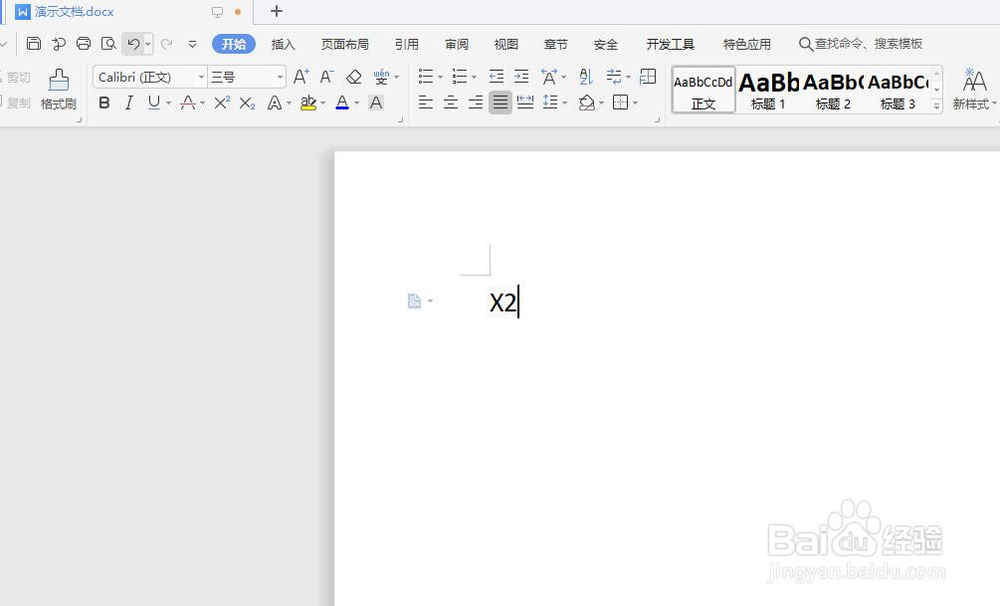Increase font size with A+ icon
The image size is (1000, 606).
coord(301,77)
